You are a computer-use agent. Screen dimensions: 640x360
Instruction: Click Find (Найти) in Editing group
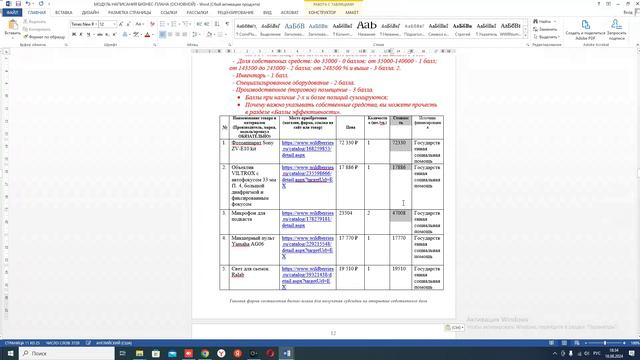[544, 21]
